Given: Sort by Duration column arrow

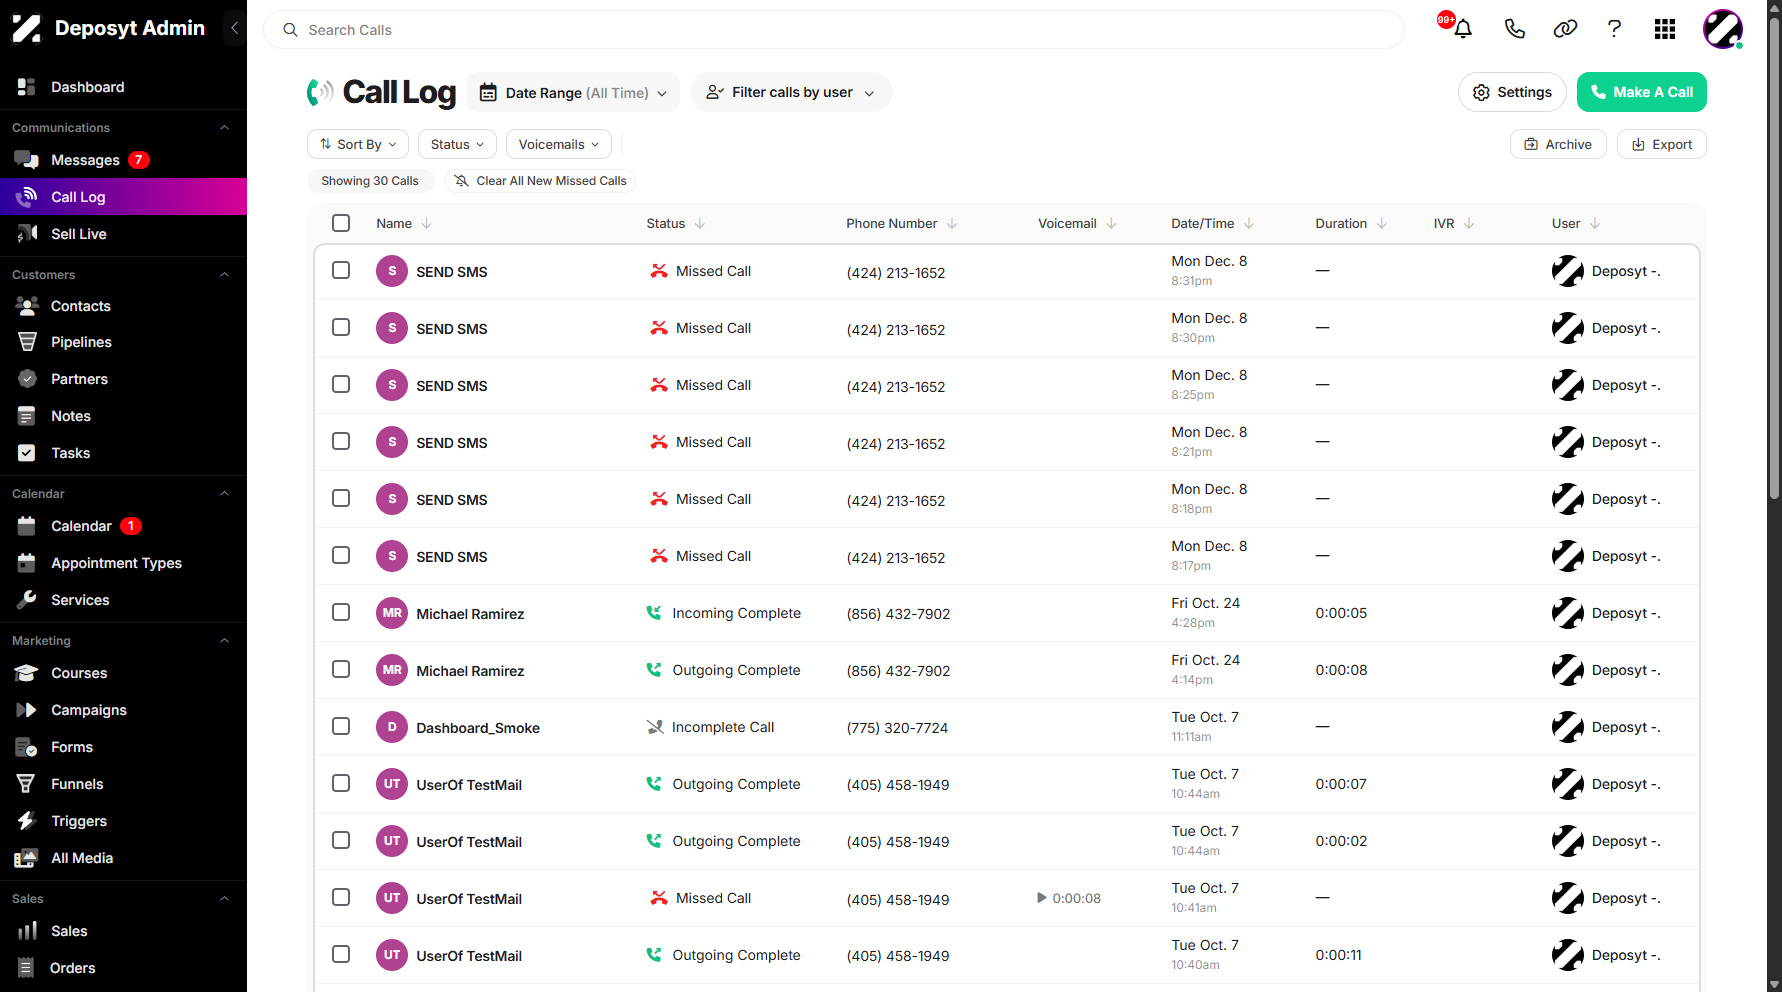Looking at the screenshot, I should [x=1382, y=223].
